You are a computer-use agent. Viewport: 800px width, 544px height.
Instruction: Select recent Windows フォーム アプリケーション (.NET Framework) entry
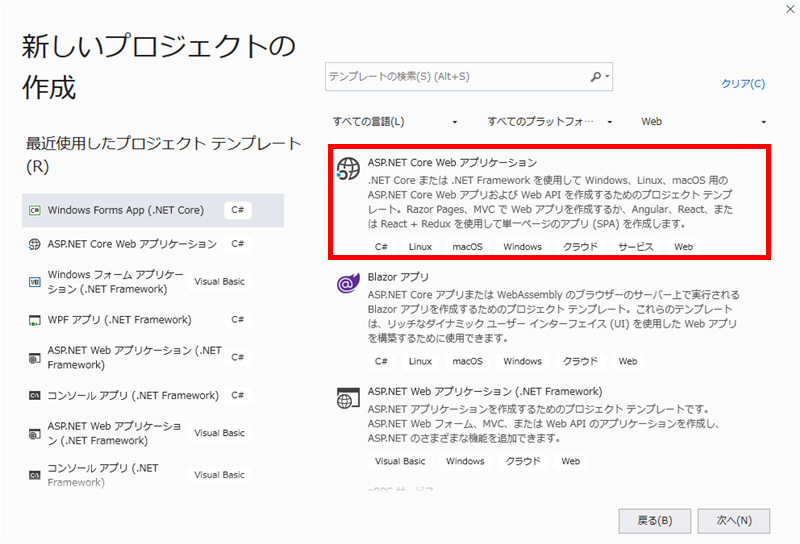pos(153,282)
